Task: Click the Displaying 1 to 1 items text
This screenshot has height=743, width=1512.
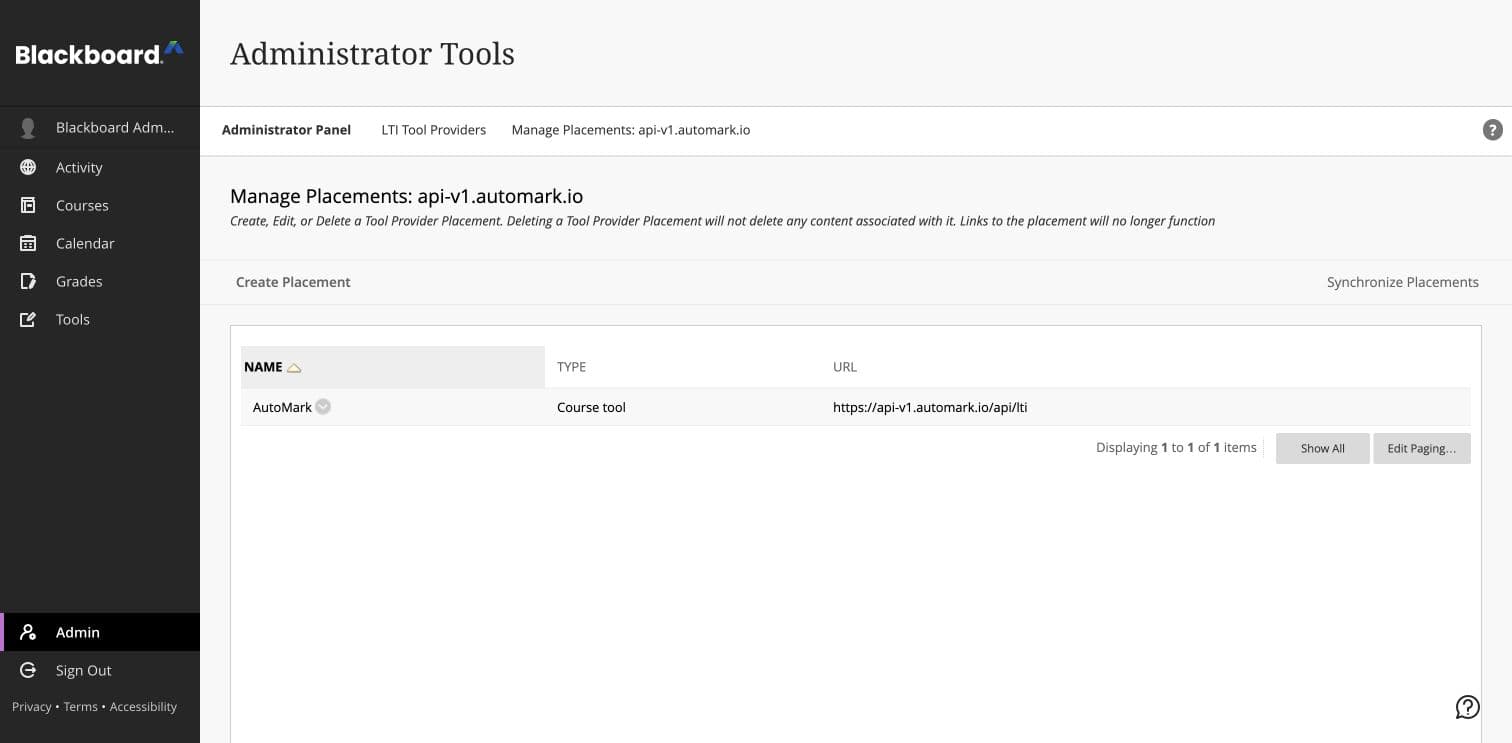Action: tap(1176, 447)
